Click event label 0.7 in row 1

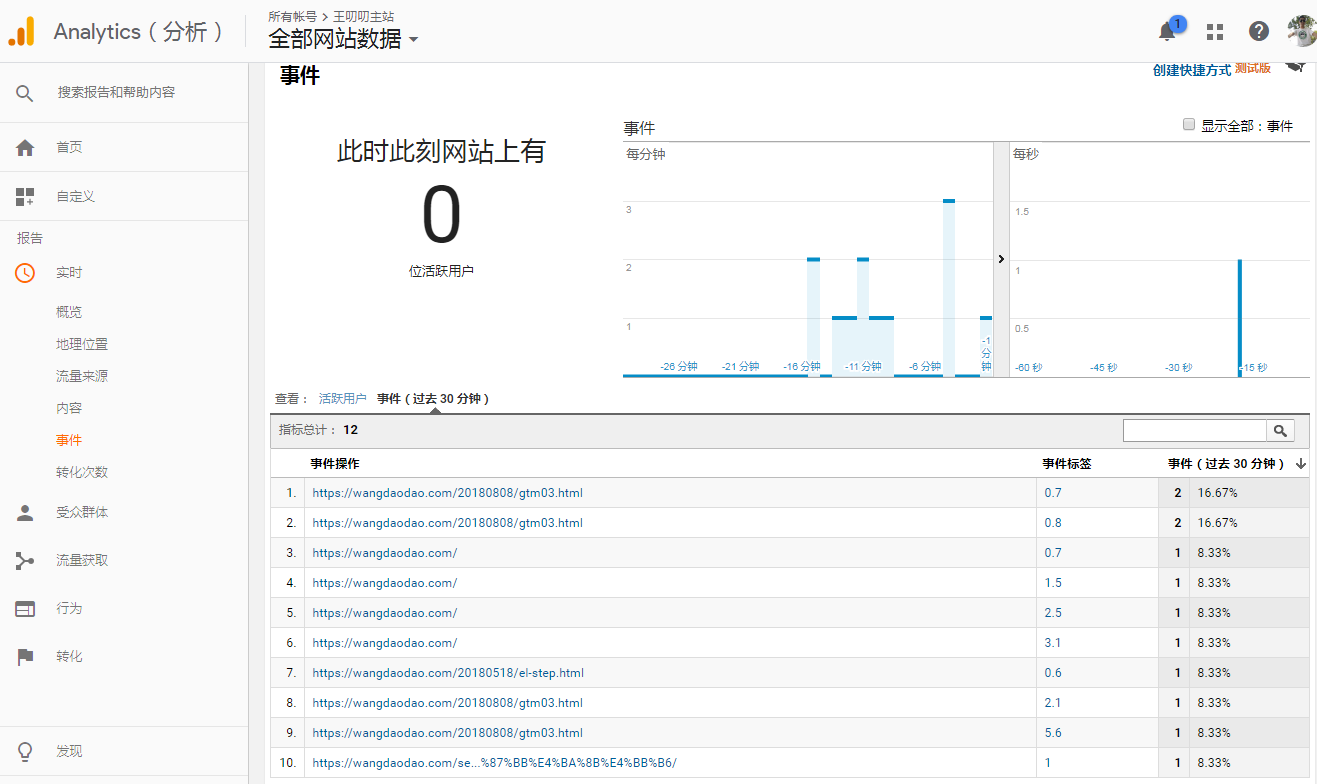1053,493
